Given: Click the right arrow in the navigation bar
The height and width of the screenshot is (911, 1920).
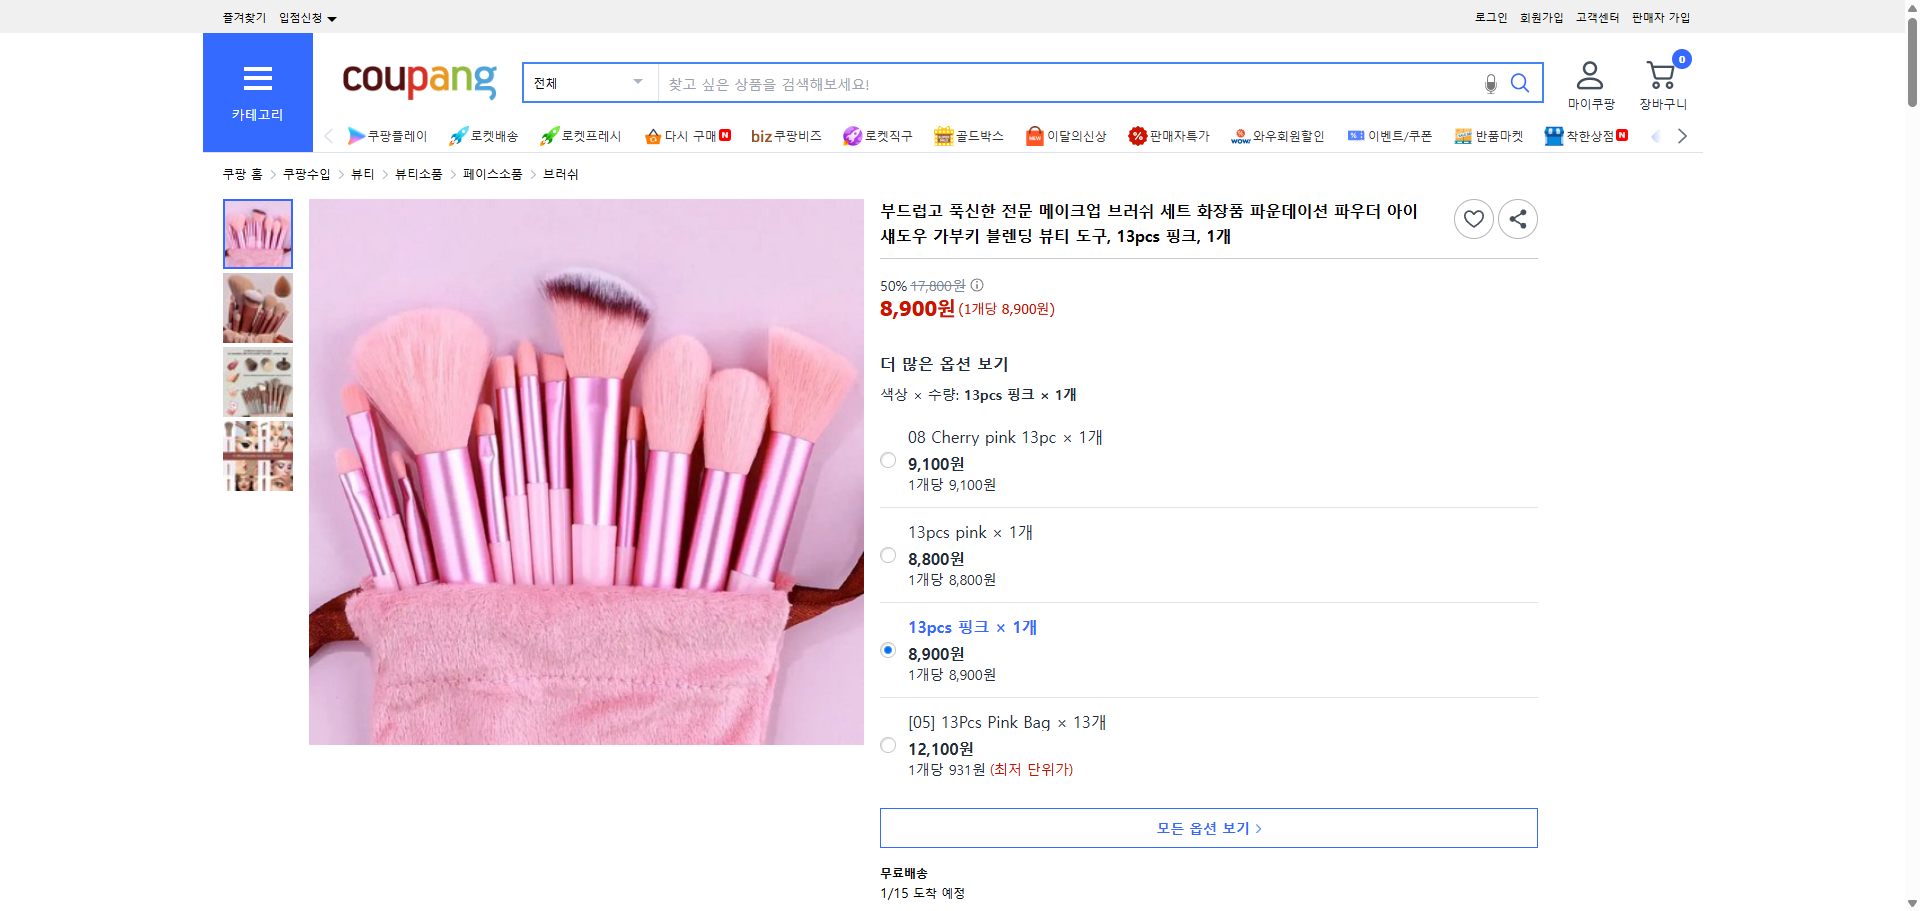Looking at the screenshot, I should (1683, 135).
